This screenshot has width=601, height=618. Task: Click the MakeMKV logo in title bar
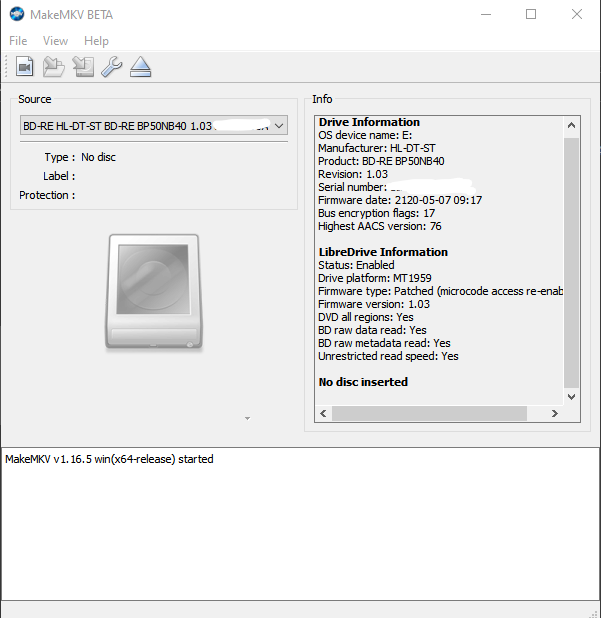[x=17, y=15]
